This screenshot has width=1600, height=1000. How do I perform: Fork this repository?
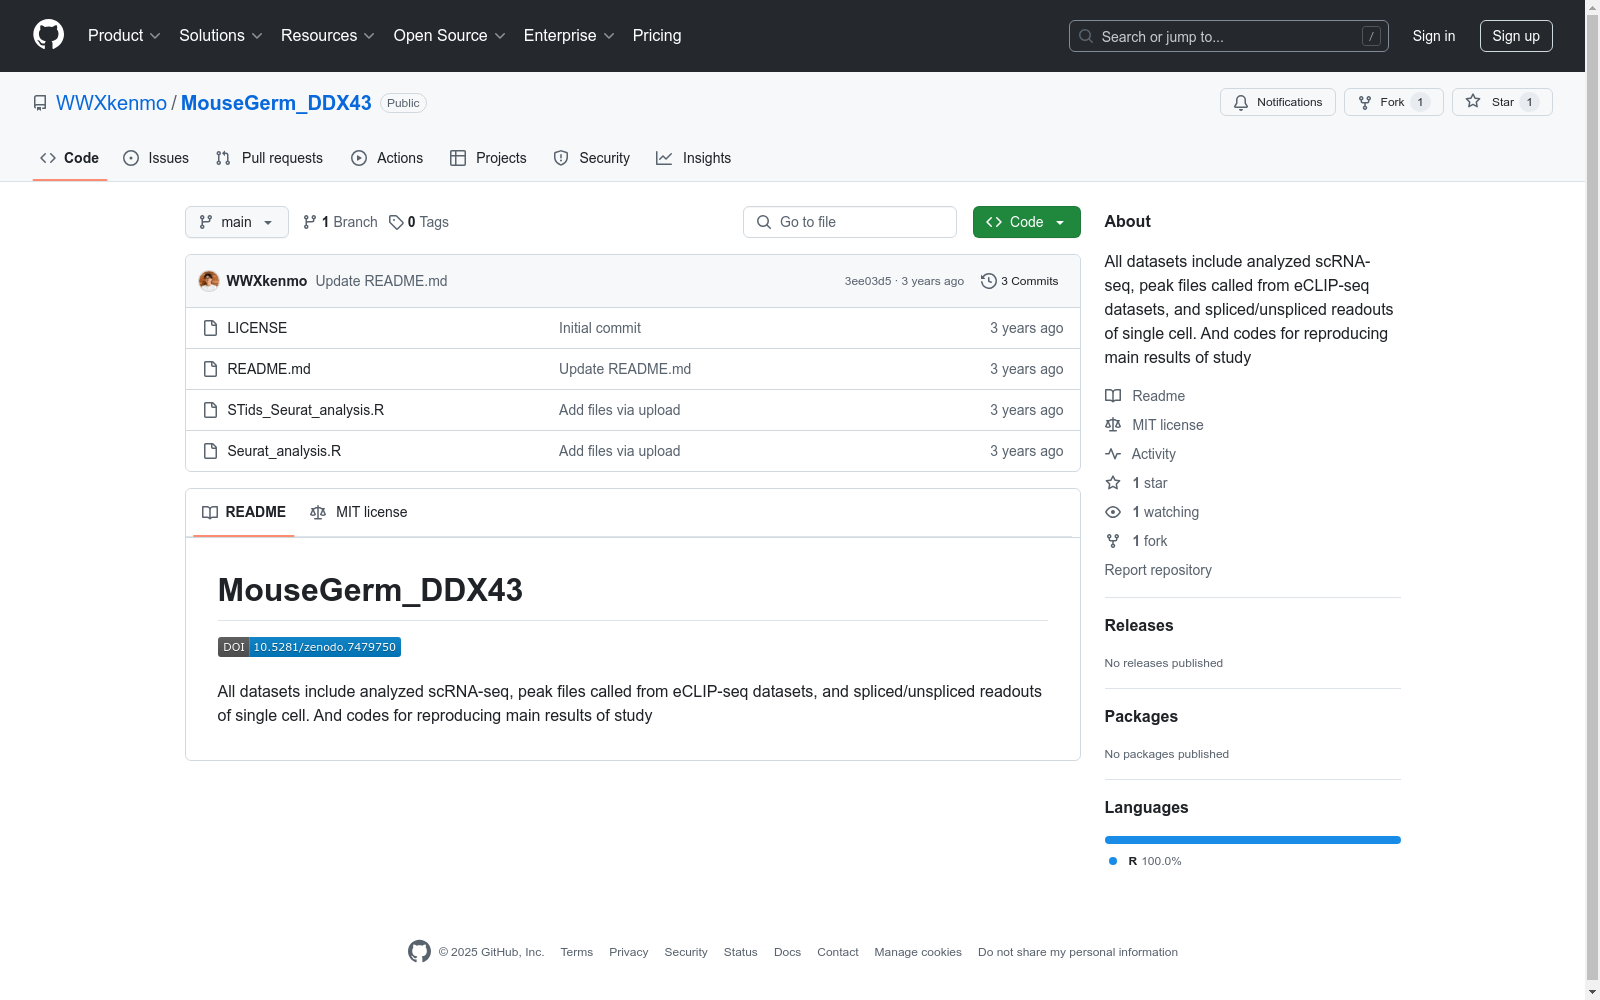tap(1393, 102)
